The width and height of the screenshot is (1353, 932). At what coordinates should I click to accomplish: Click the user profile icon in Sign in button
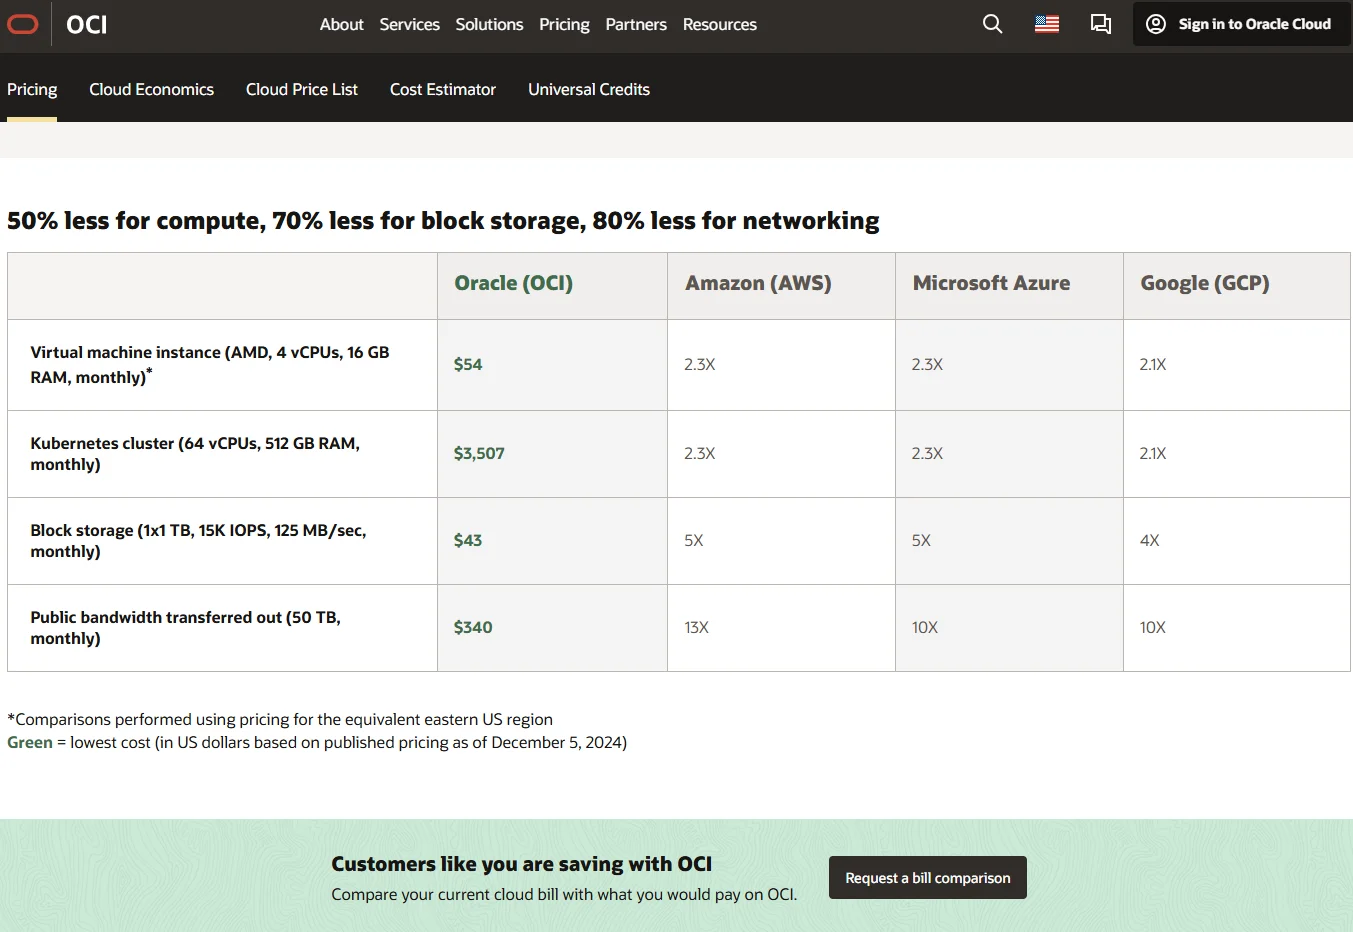coord(1156,24)
